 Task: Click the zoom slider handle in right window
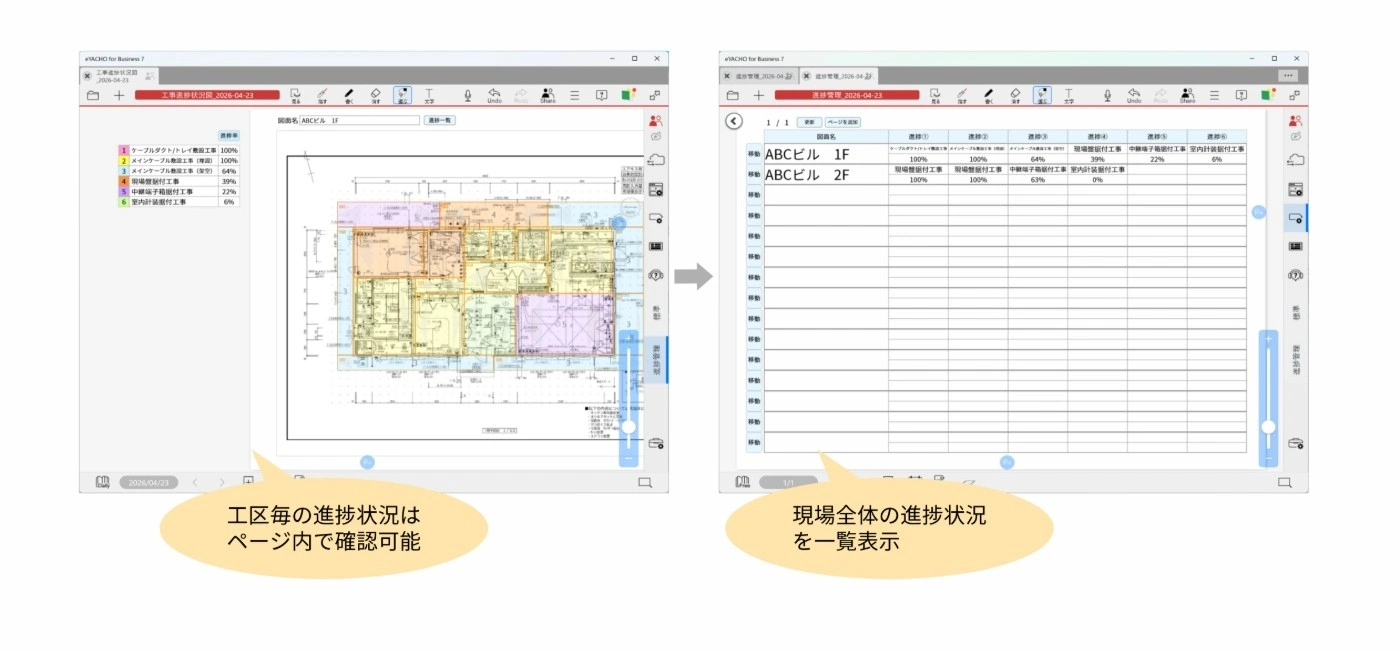click(1268, 427)
